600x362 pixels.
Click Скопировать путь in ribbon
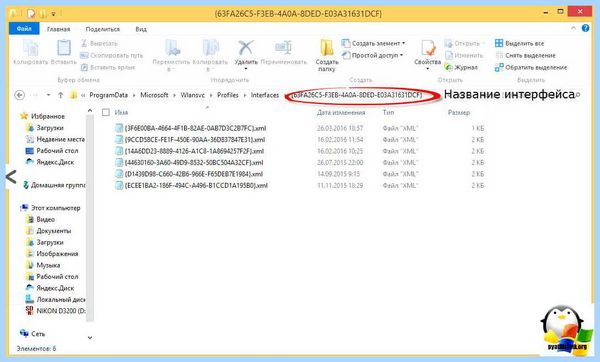pos(111,55)
